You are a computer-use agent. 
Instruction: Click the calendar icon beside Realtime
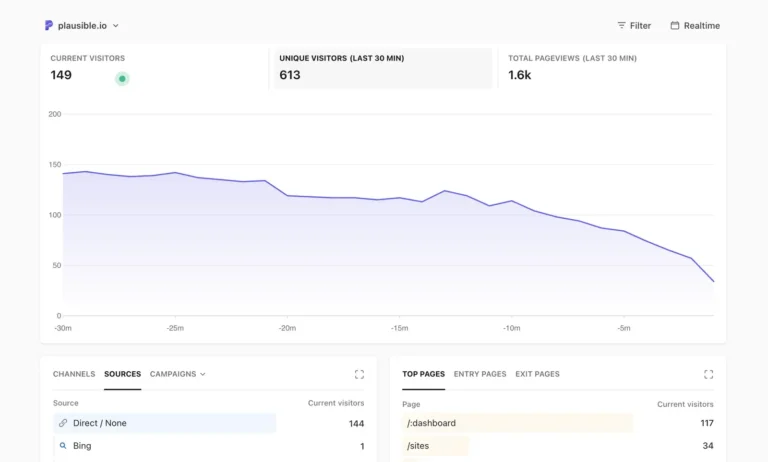click(674, 25)
